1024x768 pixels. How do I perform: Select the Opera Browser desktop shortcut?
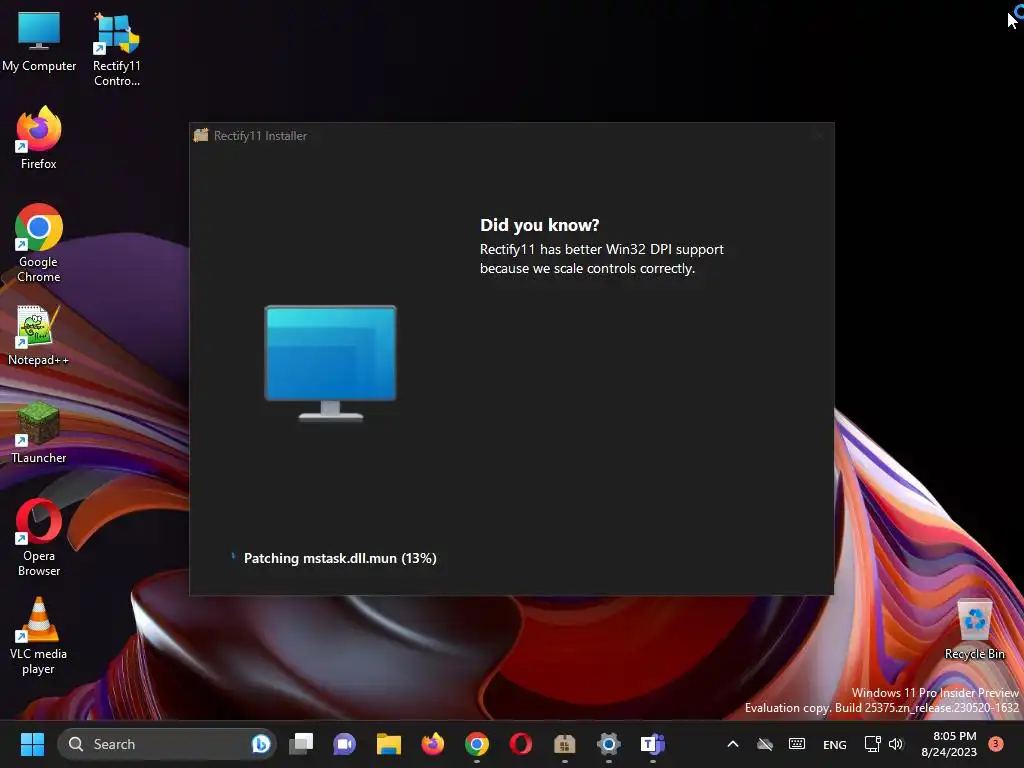click(39, 537)
